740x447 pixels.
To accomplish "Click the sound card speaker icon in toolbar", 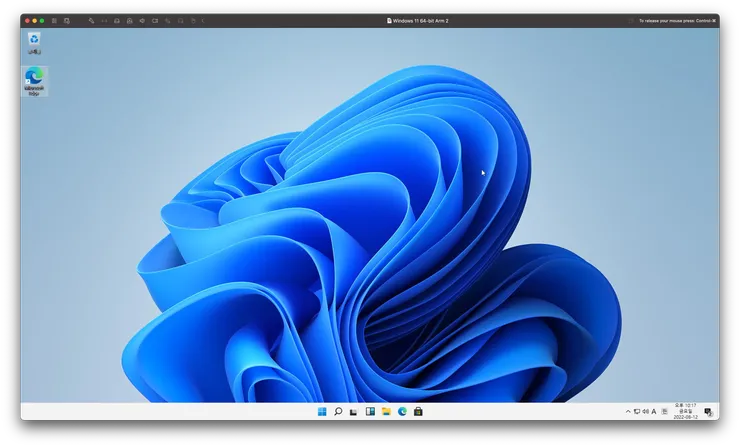I will click(142, 21).
